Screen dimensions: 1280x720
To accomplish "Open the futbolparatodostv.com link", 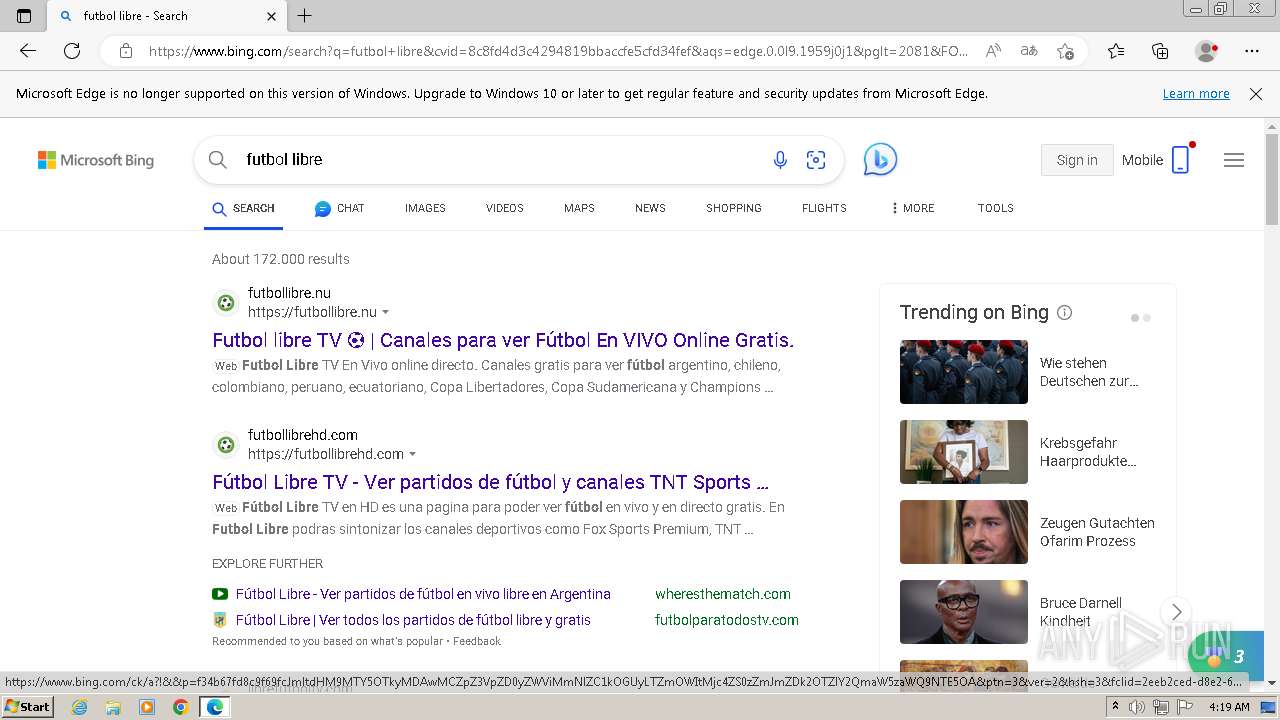I will [x=727, y=620].
